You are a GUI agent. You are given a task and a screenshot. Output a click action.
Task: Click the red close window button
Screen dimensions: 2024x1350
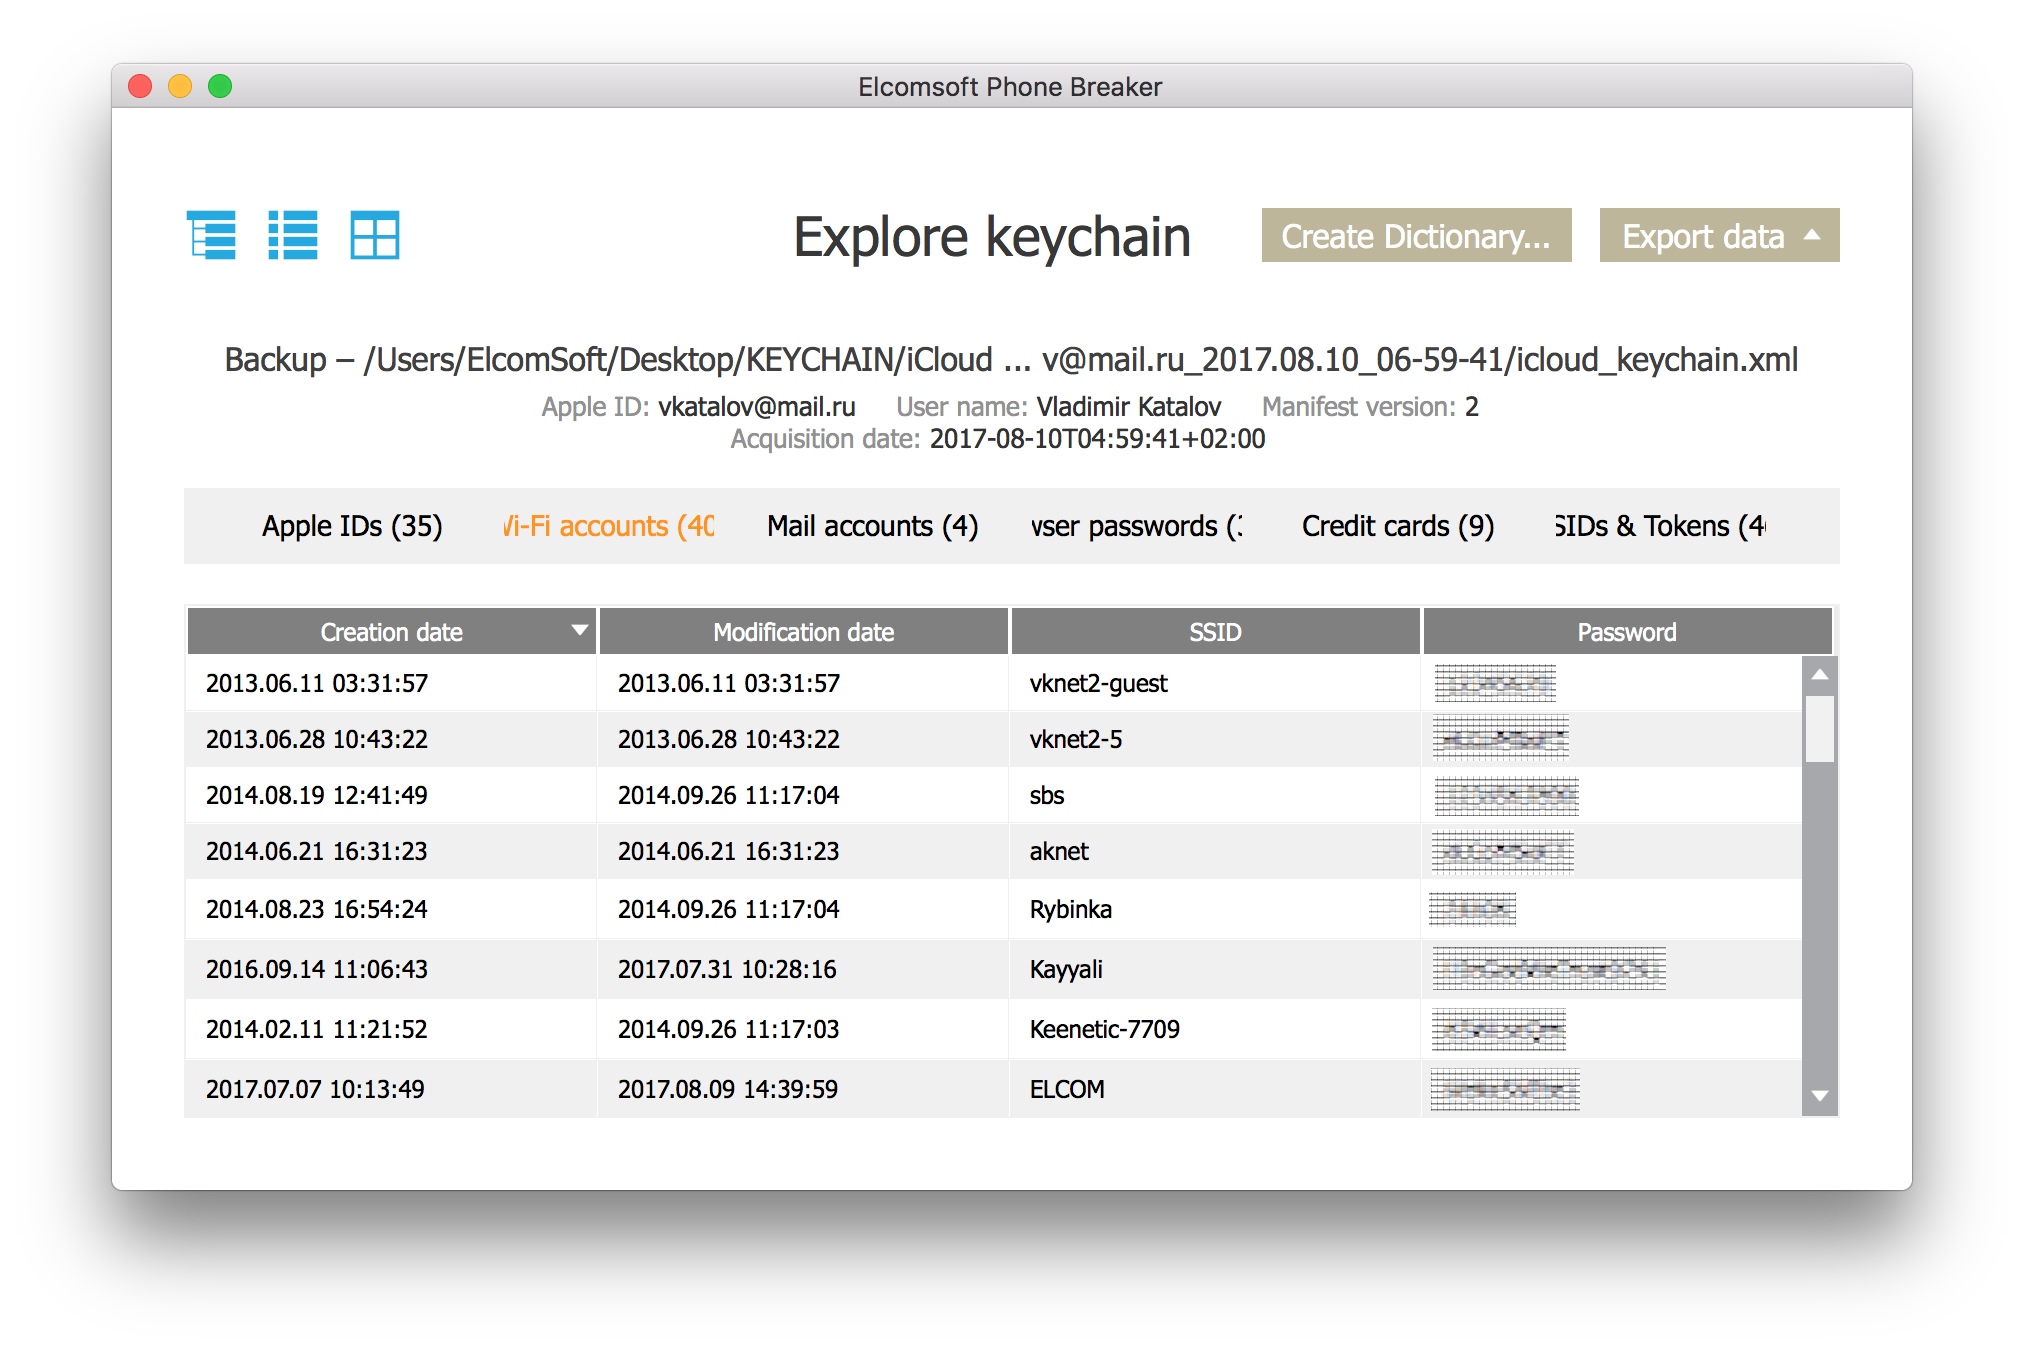140,87
